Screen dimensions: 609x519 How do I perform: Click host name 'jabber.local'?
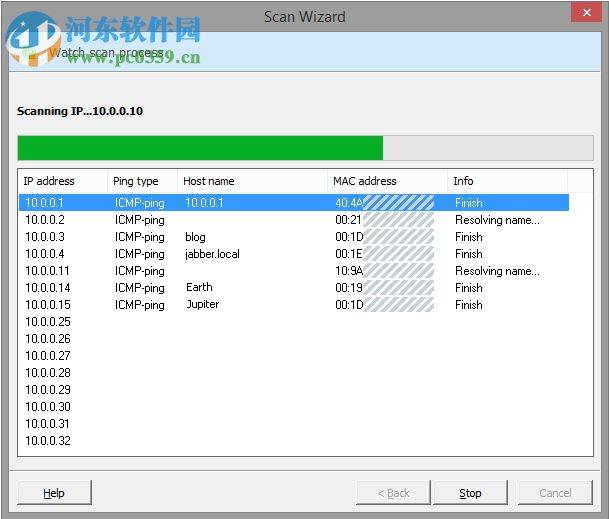(212, 254)
